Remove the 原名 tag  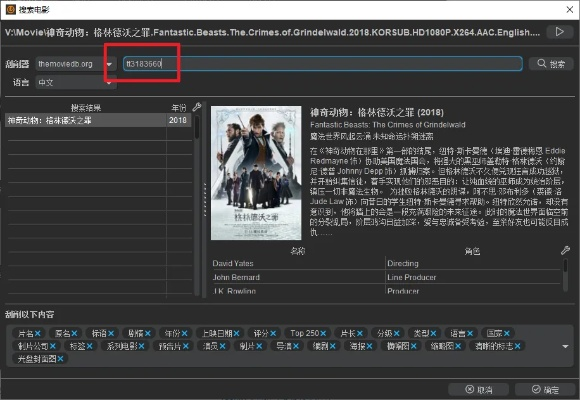(x=74, y=333)
